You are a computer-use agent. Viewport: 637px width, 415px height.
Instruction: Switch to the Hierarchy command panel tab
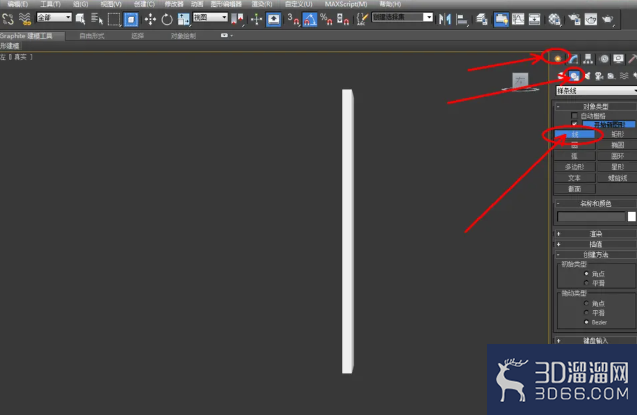click(588, 58)
